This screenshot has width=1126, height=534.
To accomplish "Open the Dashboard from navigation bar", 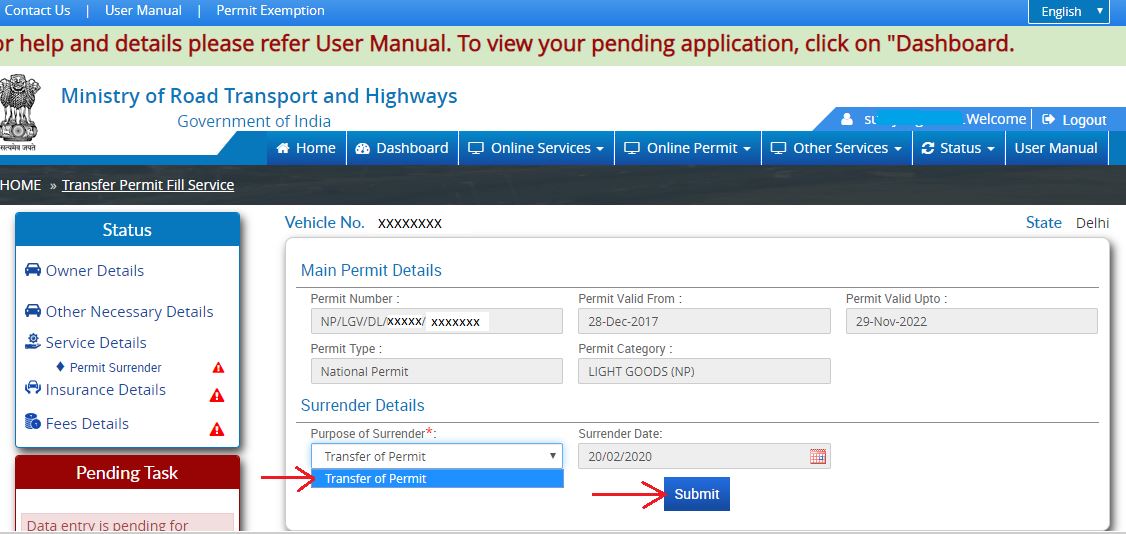I will click(402, 148).
